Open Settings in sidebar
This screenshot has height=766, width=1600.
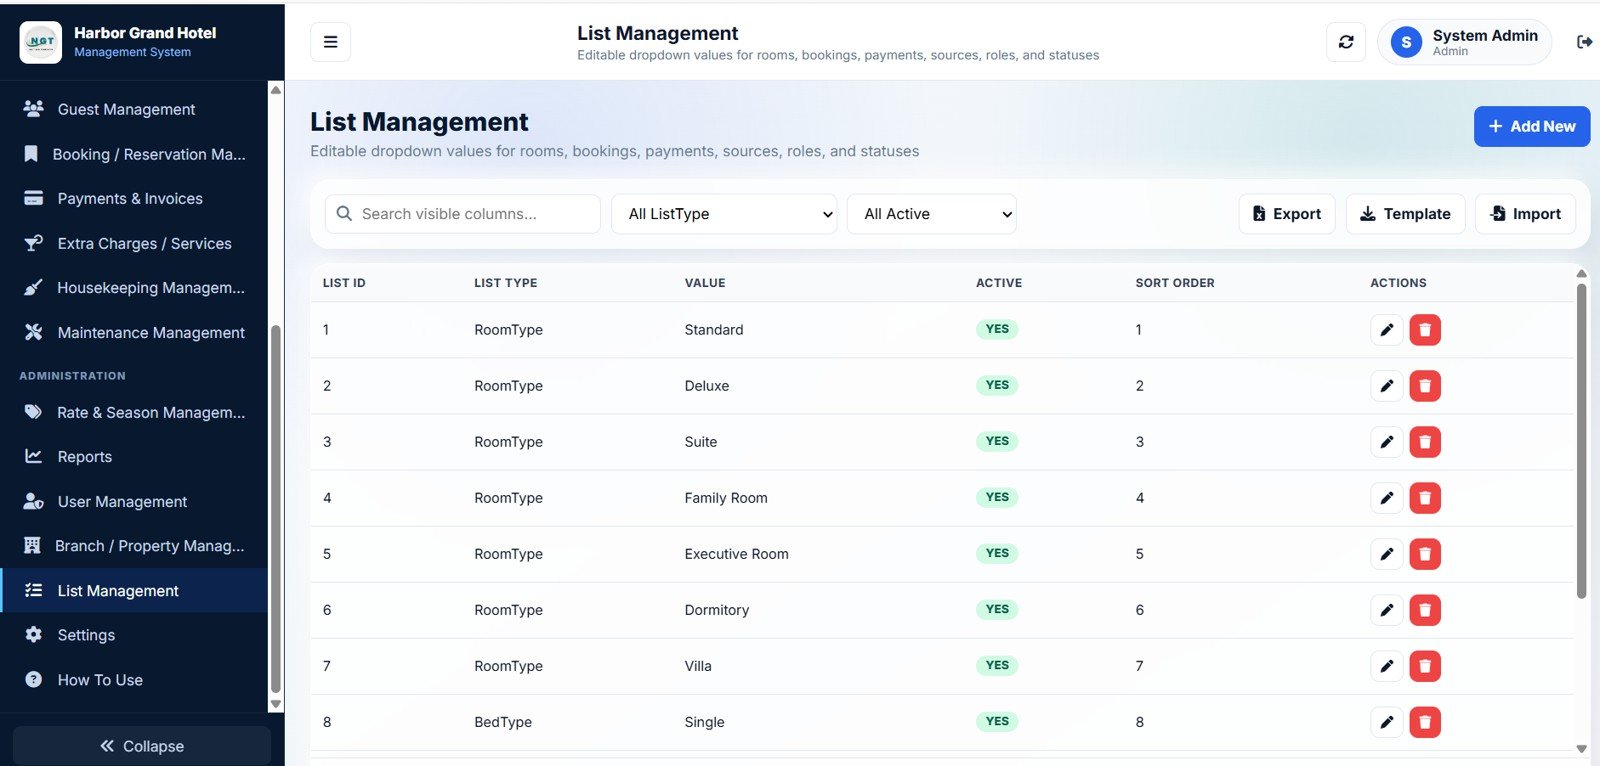134,635
